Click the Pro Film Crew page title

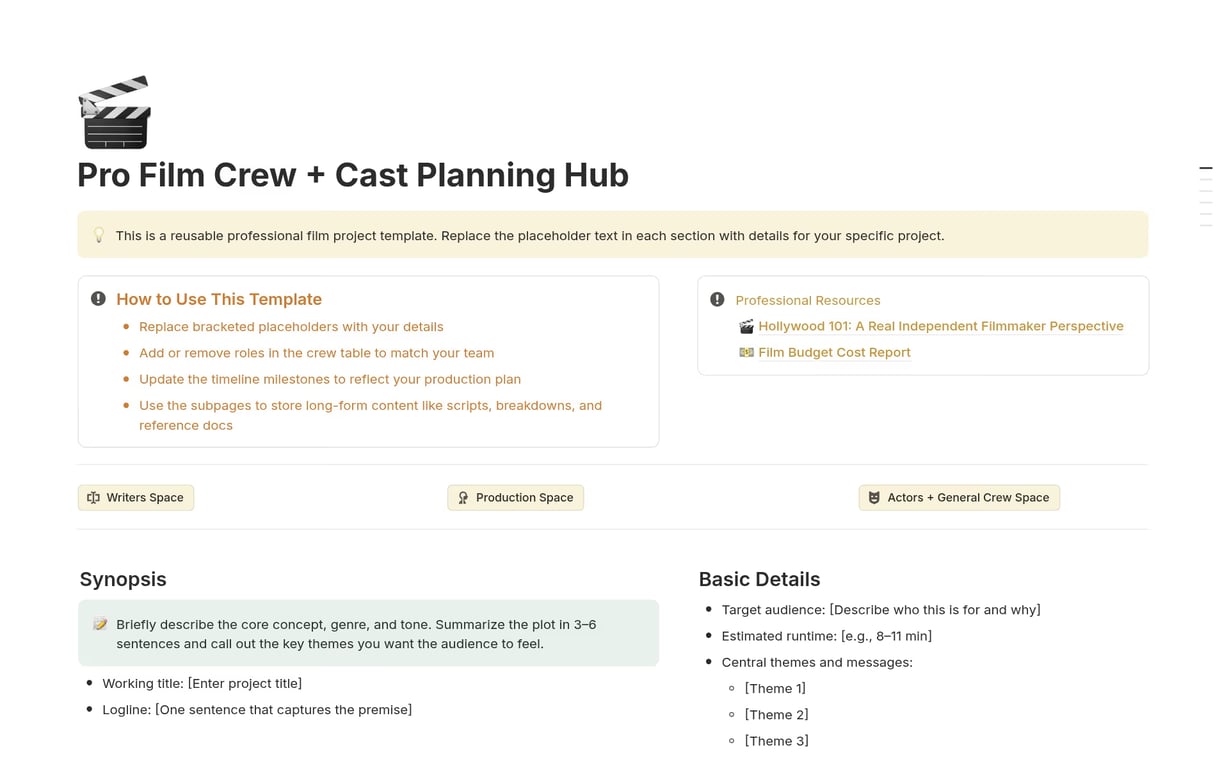pyautogui.click(x=352, y=175)
